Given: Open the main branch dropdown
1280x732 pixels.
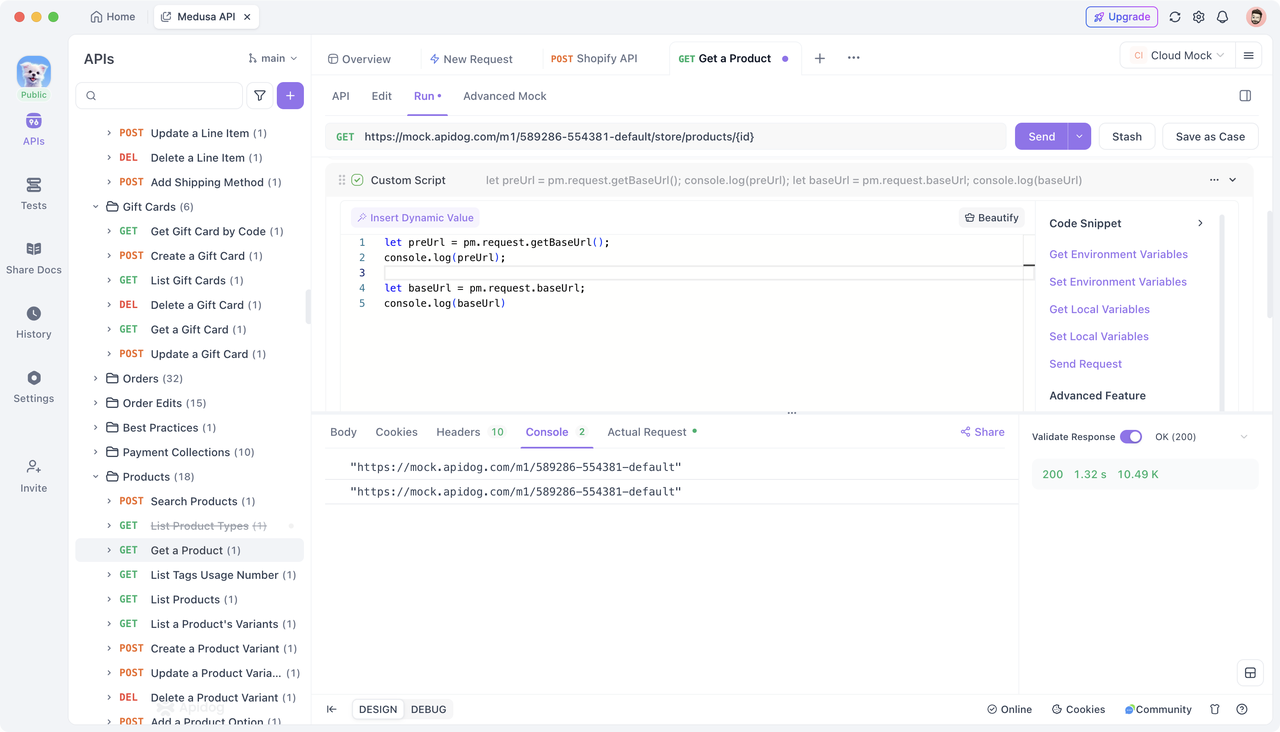Looking at the screenshot, I should (273, 59).
